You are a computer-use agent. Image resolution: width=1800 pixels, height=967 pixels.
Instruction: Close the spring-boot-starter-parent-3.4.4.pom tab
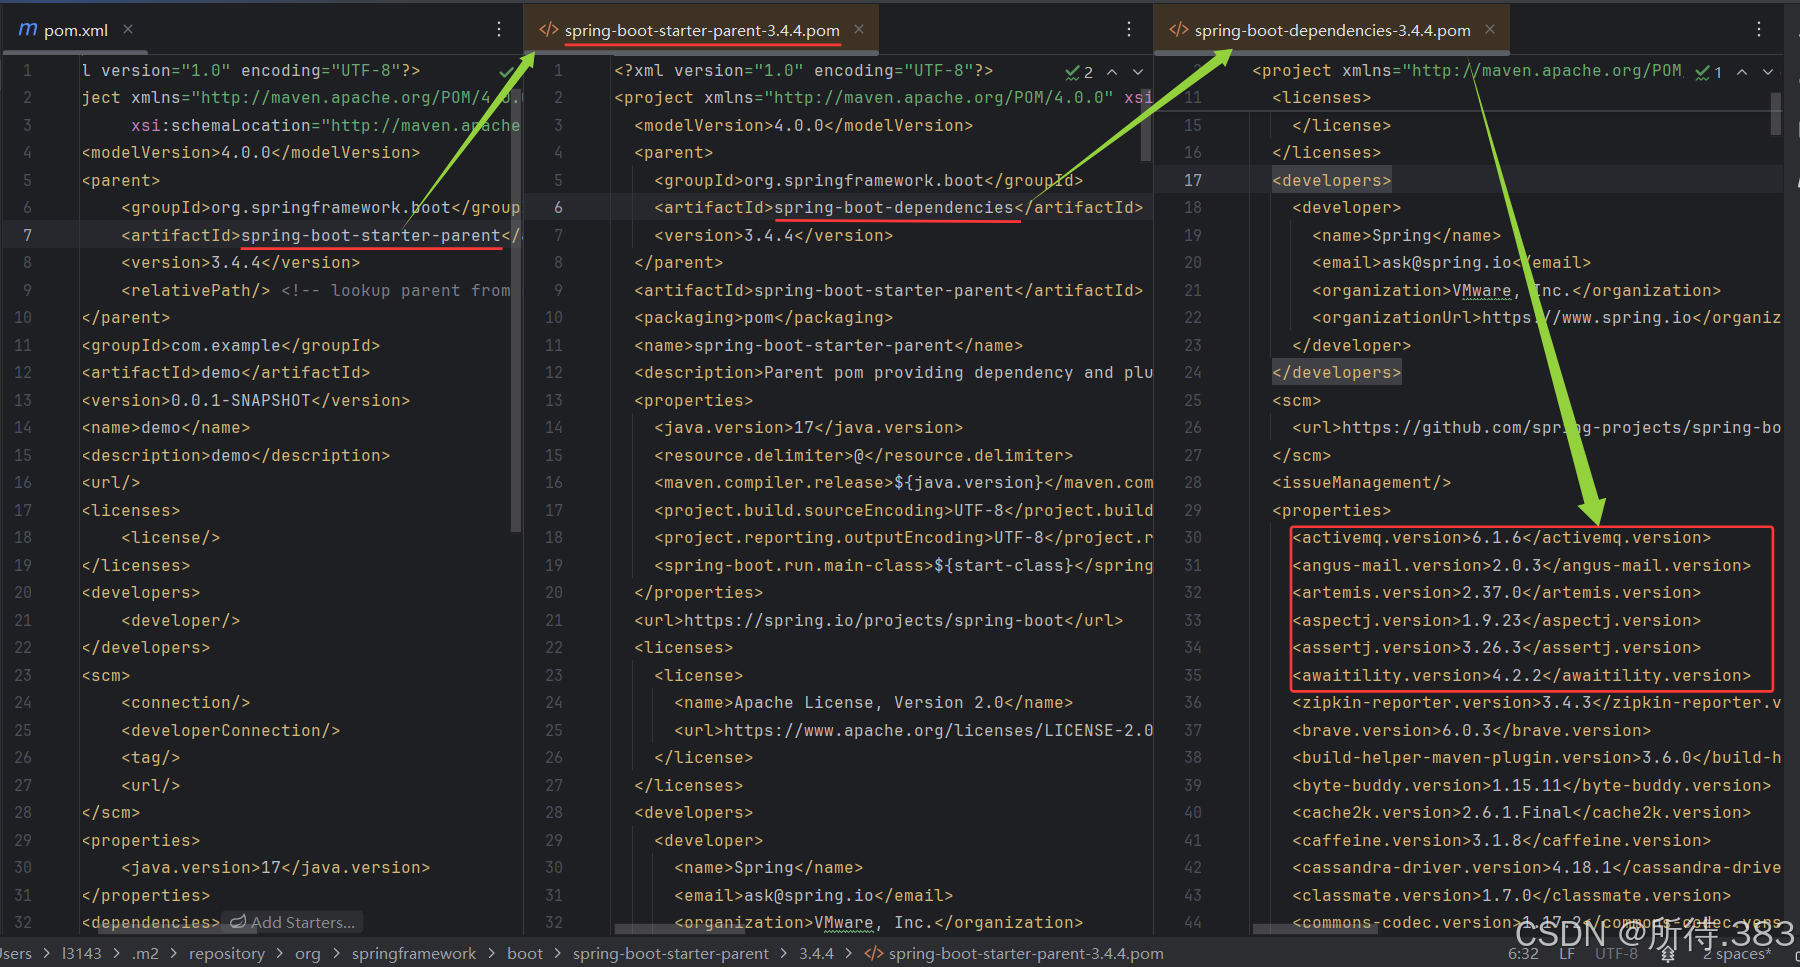click(859, 30)
